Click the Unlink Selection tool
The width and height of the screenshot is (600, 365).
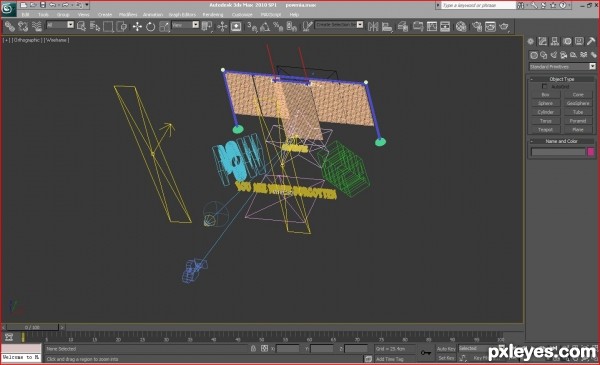coord(23,26)
